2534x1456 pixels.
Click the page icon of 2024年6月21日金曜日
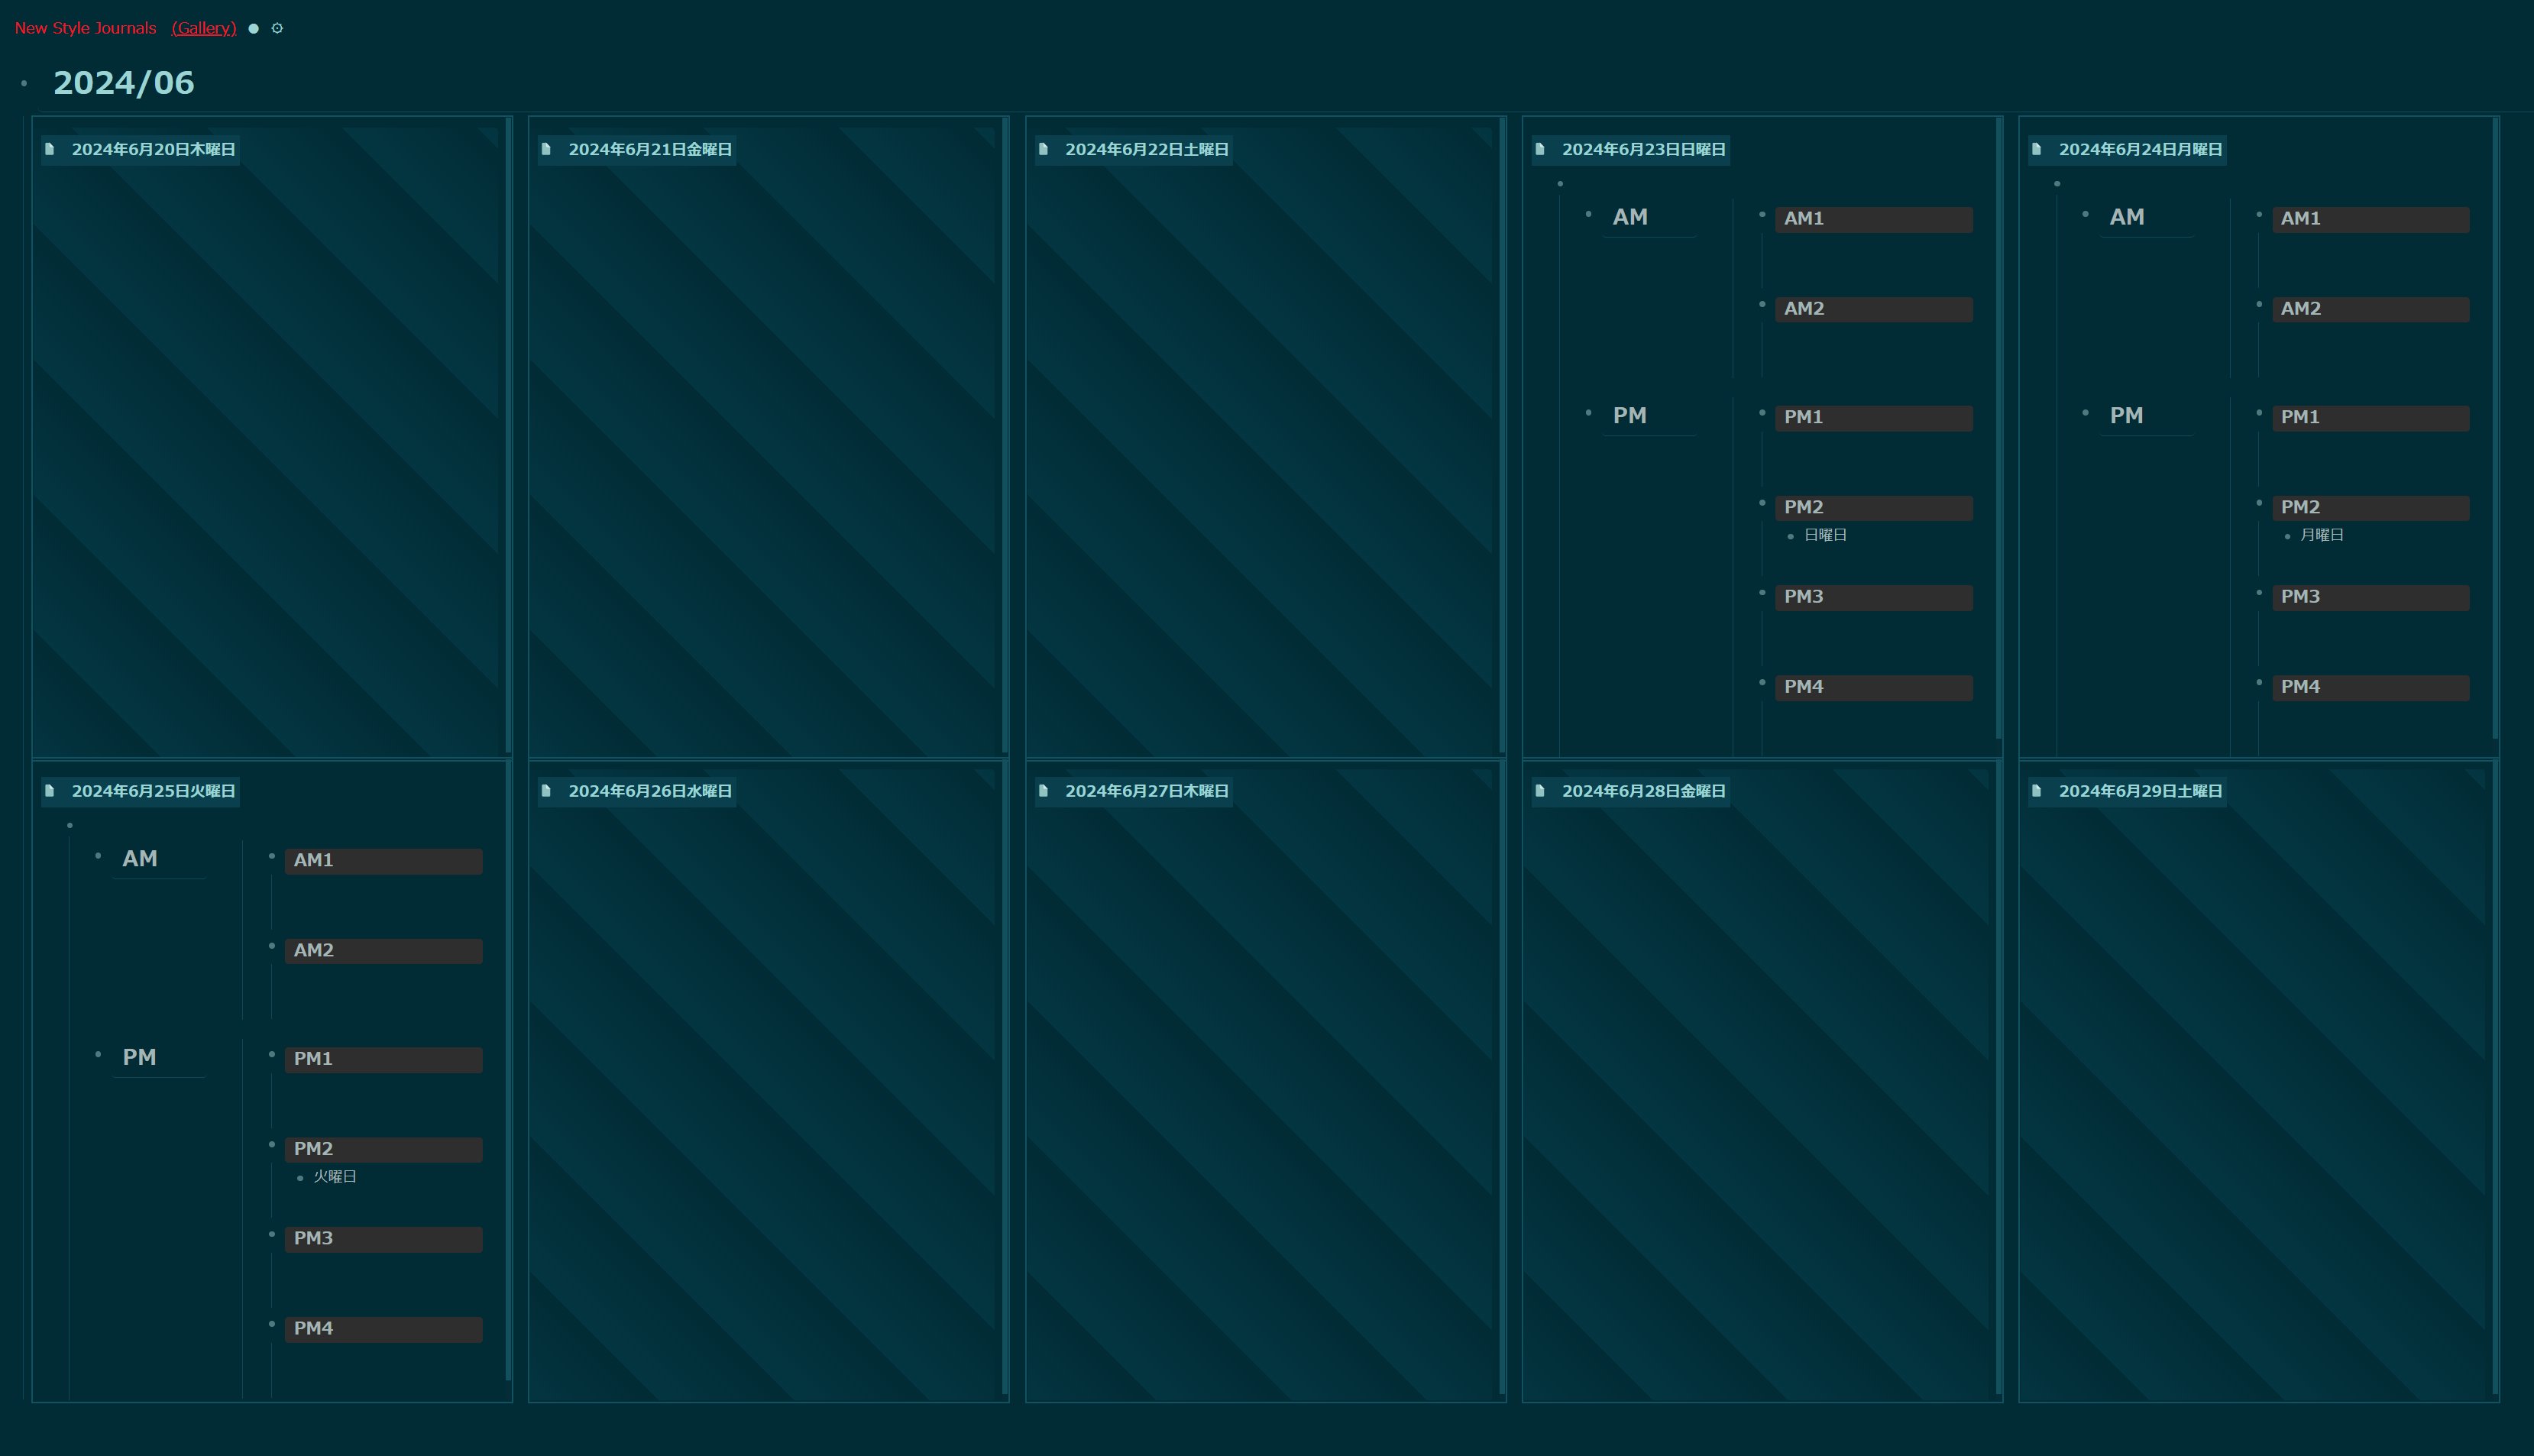pyautogui.click(x=546, y=149)
